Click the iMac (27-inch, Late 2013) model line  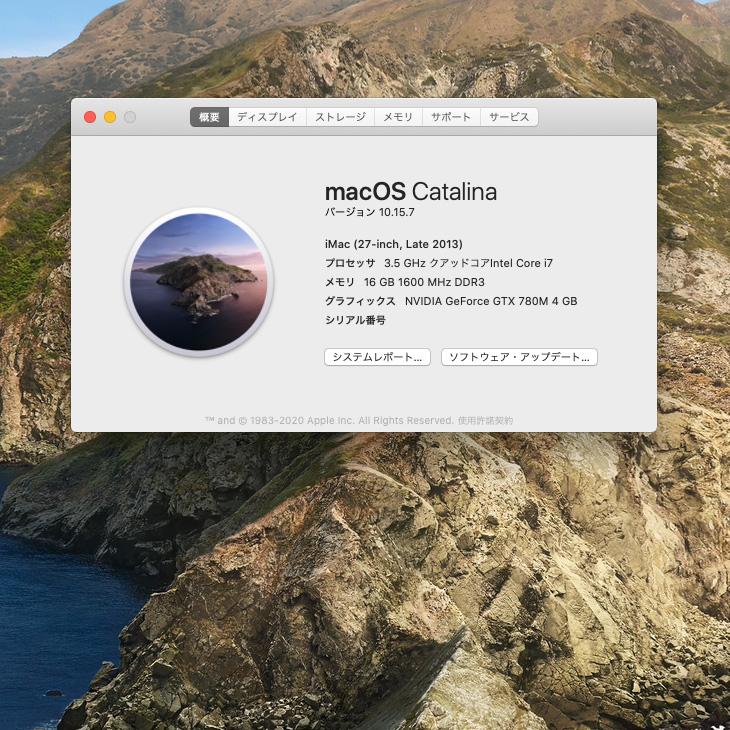click(x=393, y=244)
